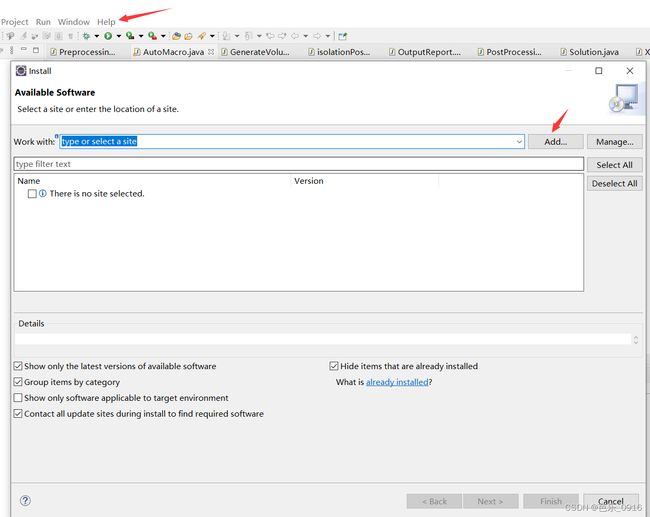Switch to the GenerateVolu... editor tab
The image size is (650, 517).
[x=255, y=52]
